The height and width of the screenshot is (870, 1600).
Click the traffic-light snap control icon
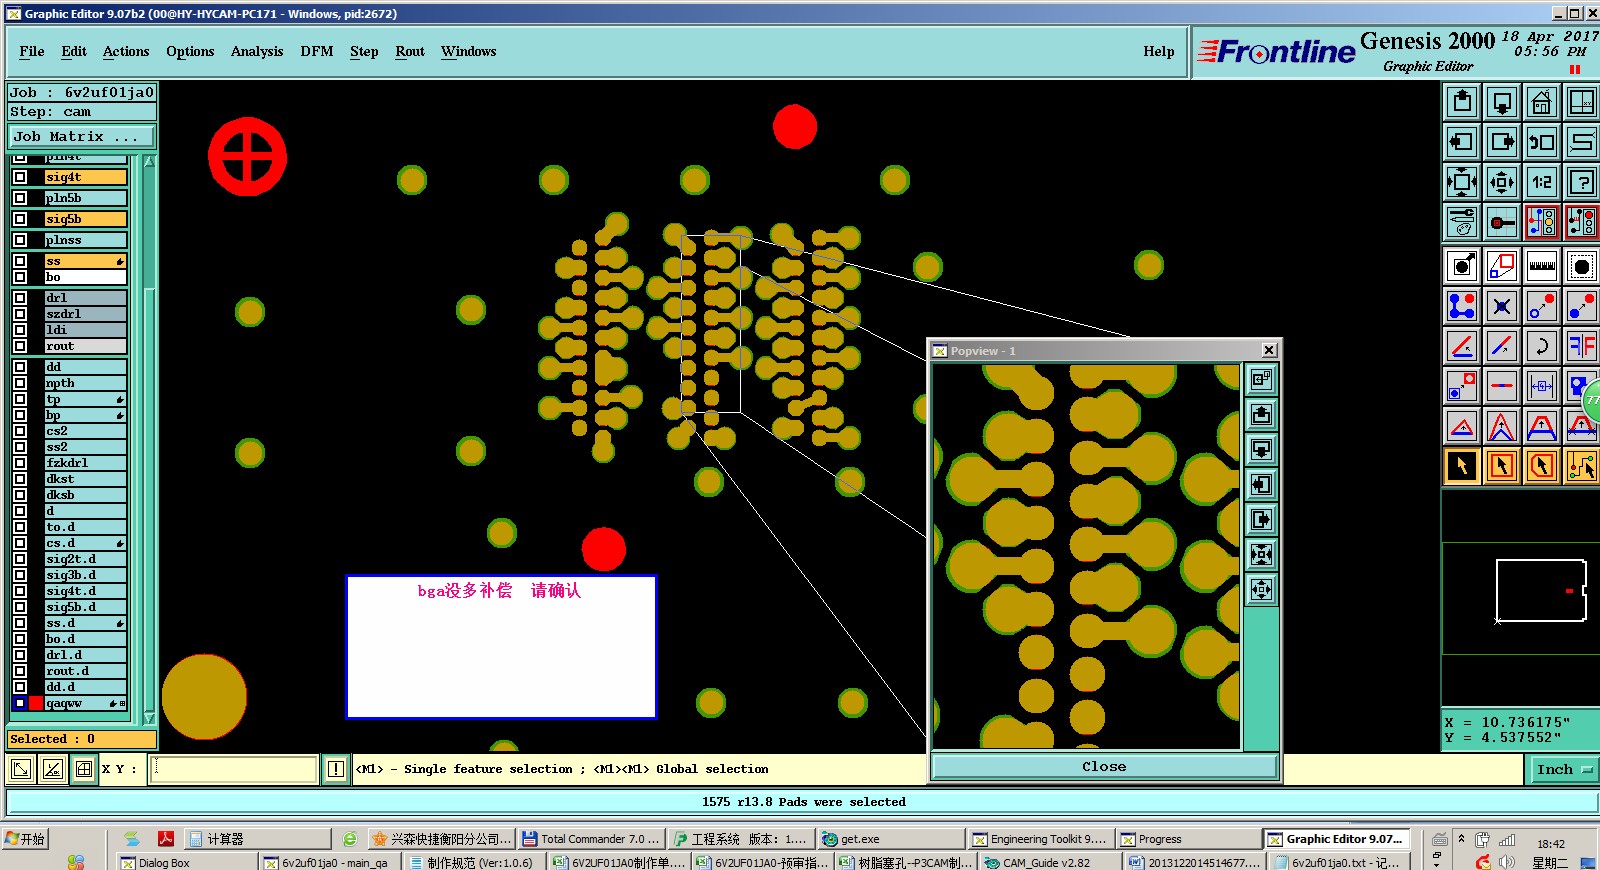[x=1542, y=222]
